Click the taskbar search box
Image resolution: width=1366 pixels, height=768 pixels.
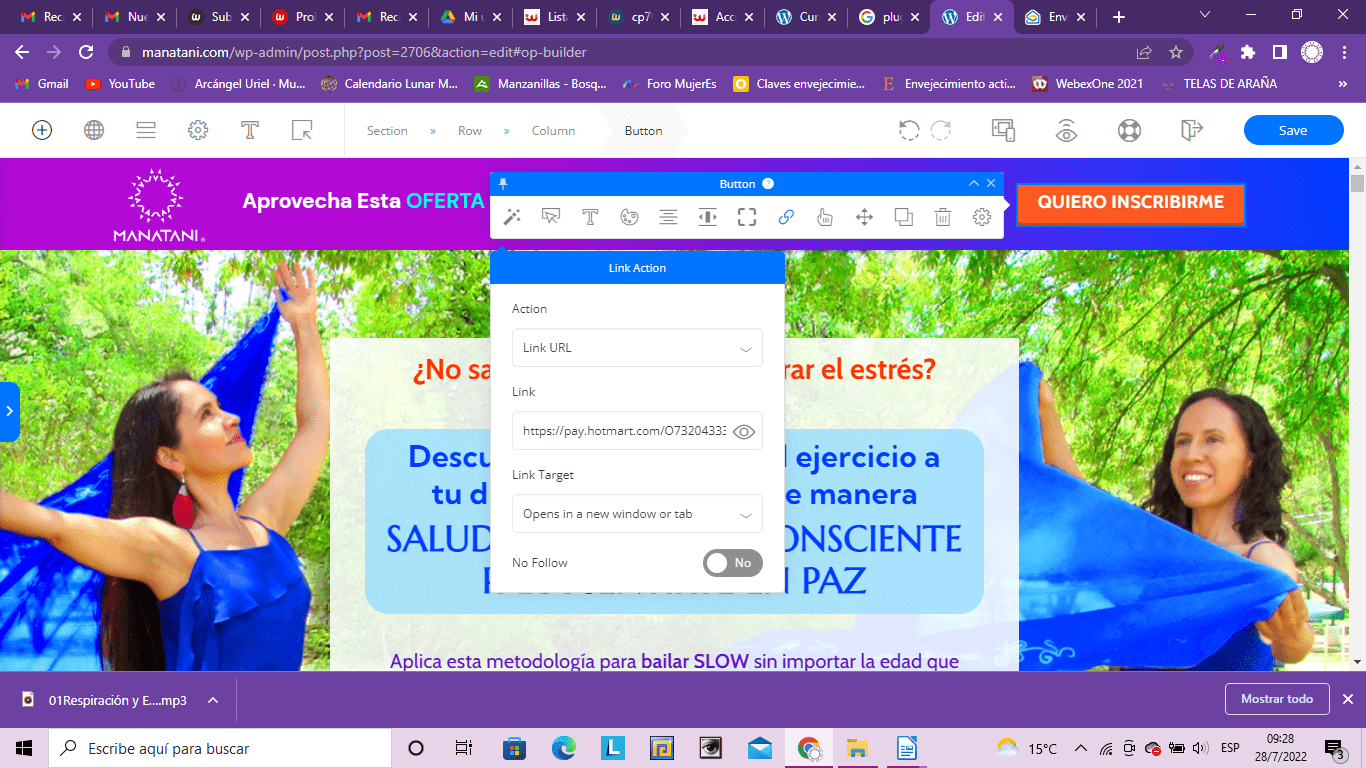click(220, 748)
